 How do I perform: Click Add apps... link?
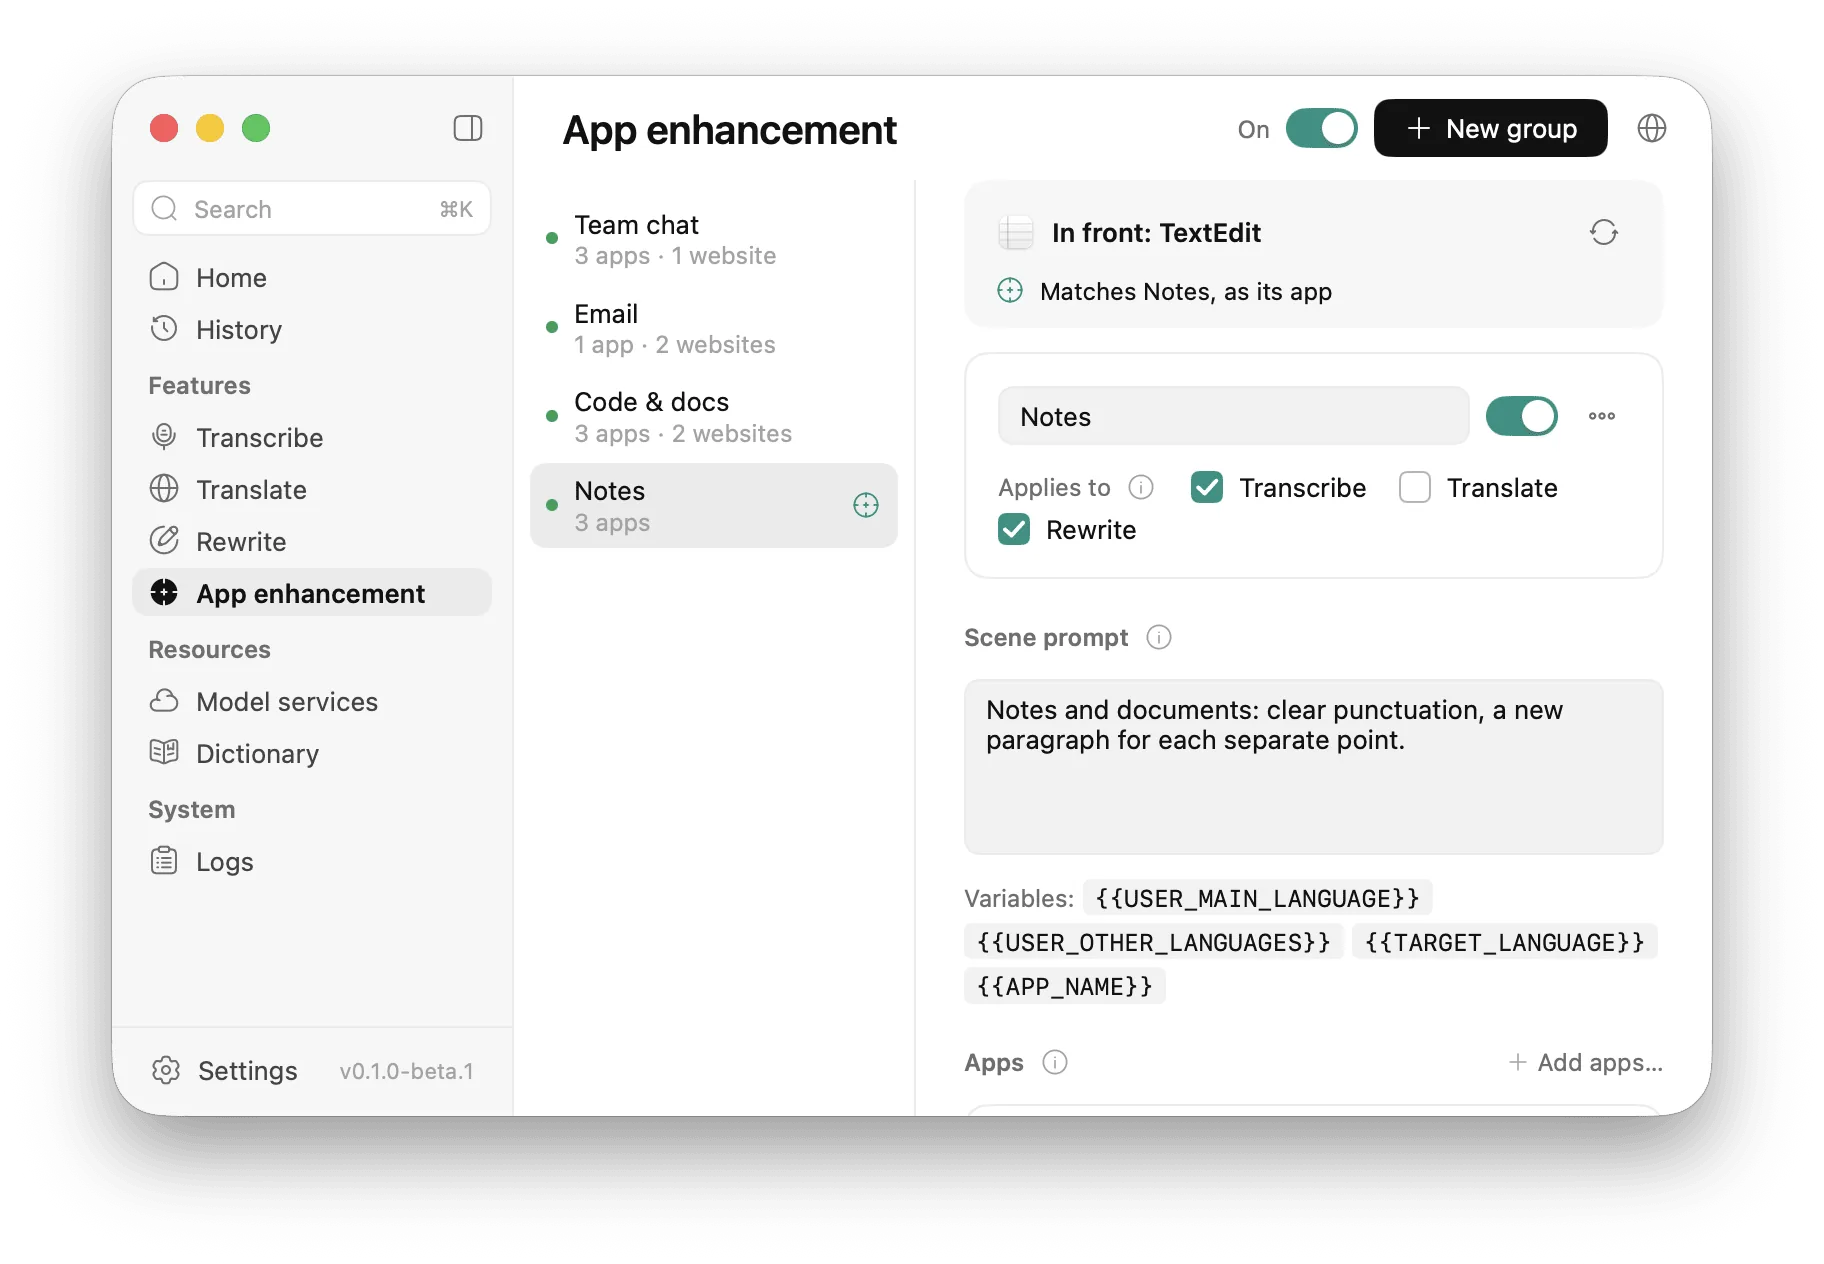point(1585,1062)
